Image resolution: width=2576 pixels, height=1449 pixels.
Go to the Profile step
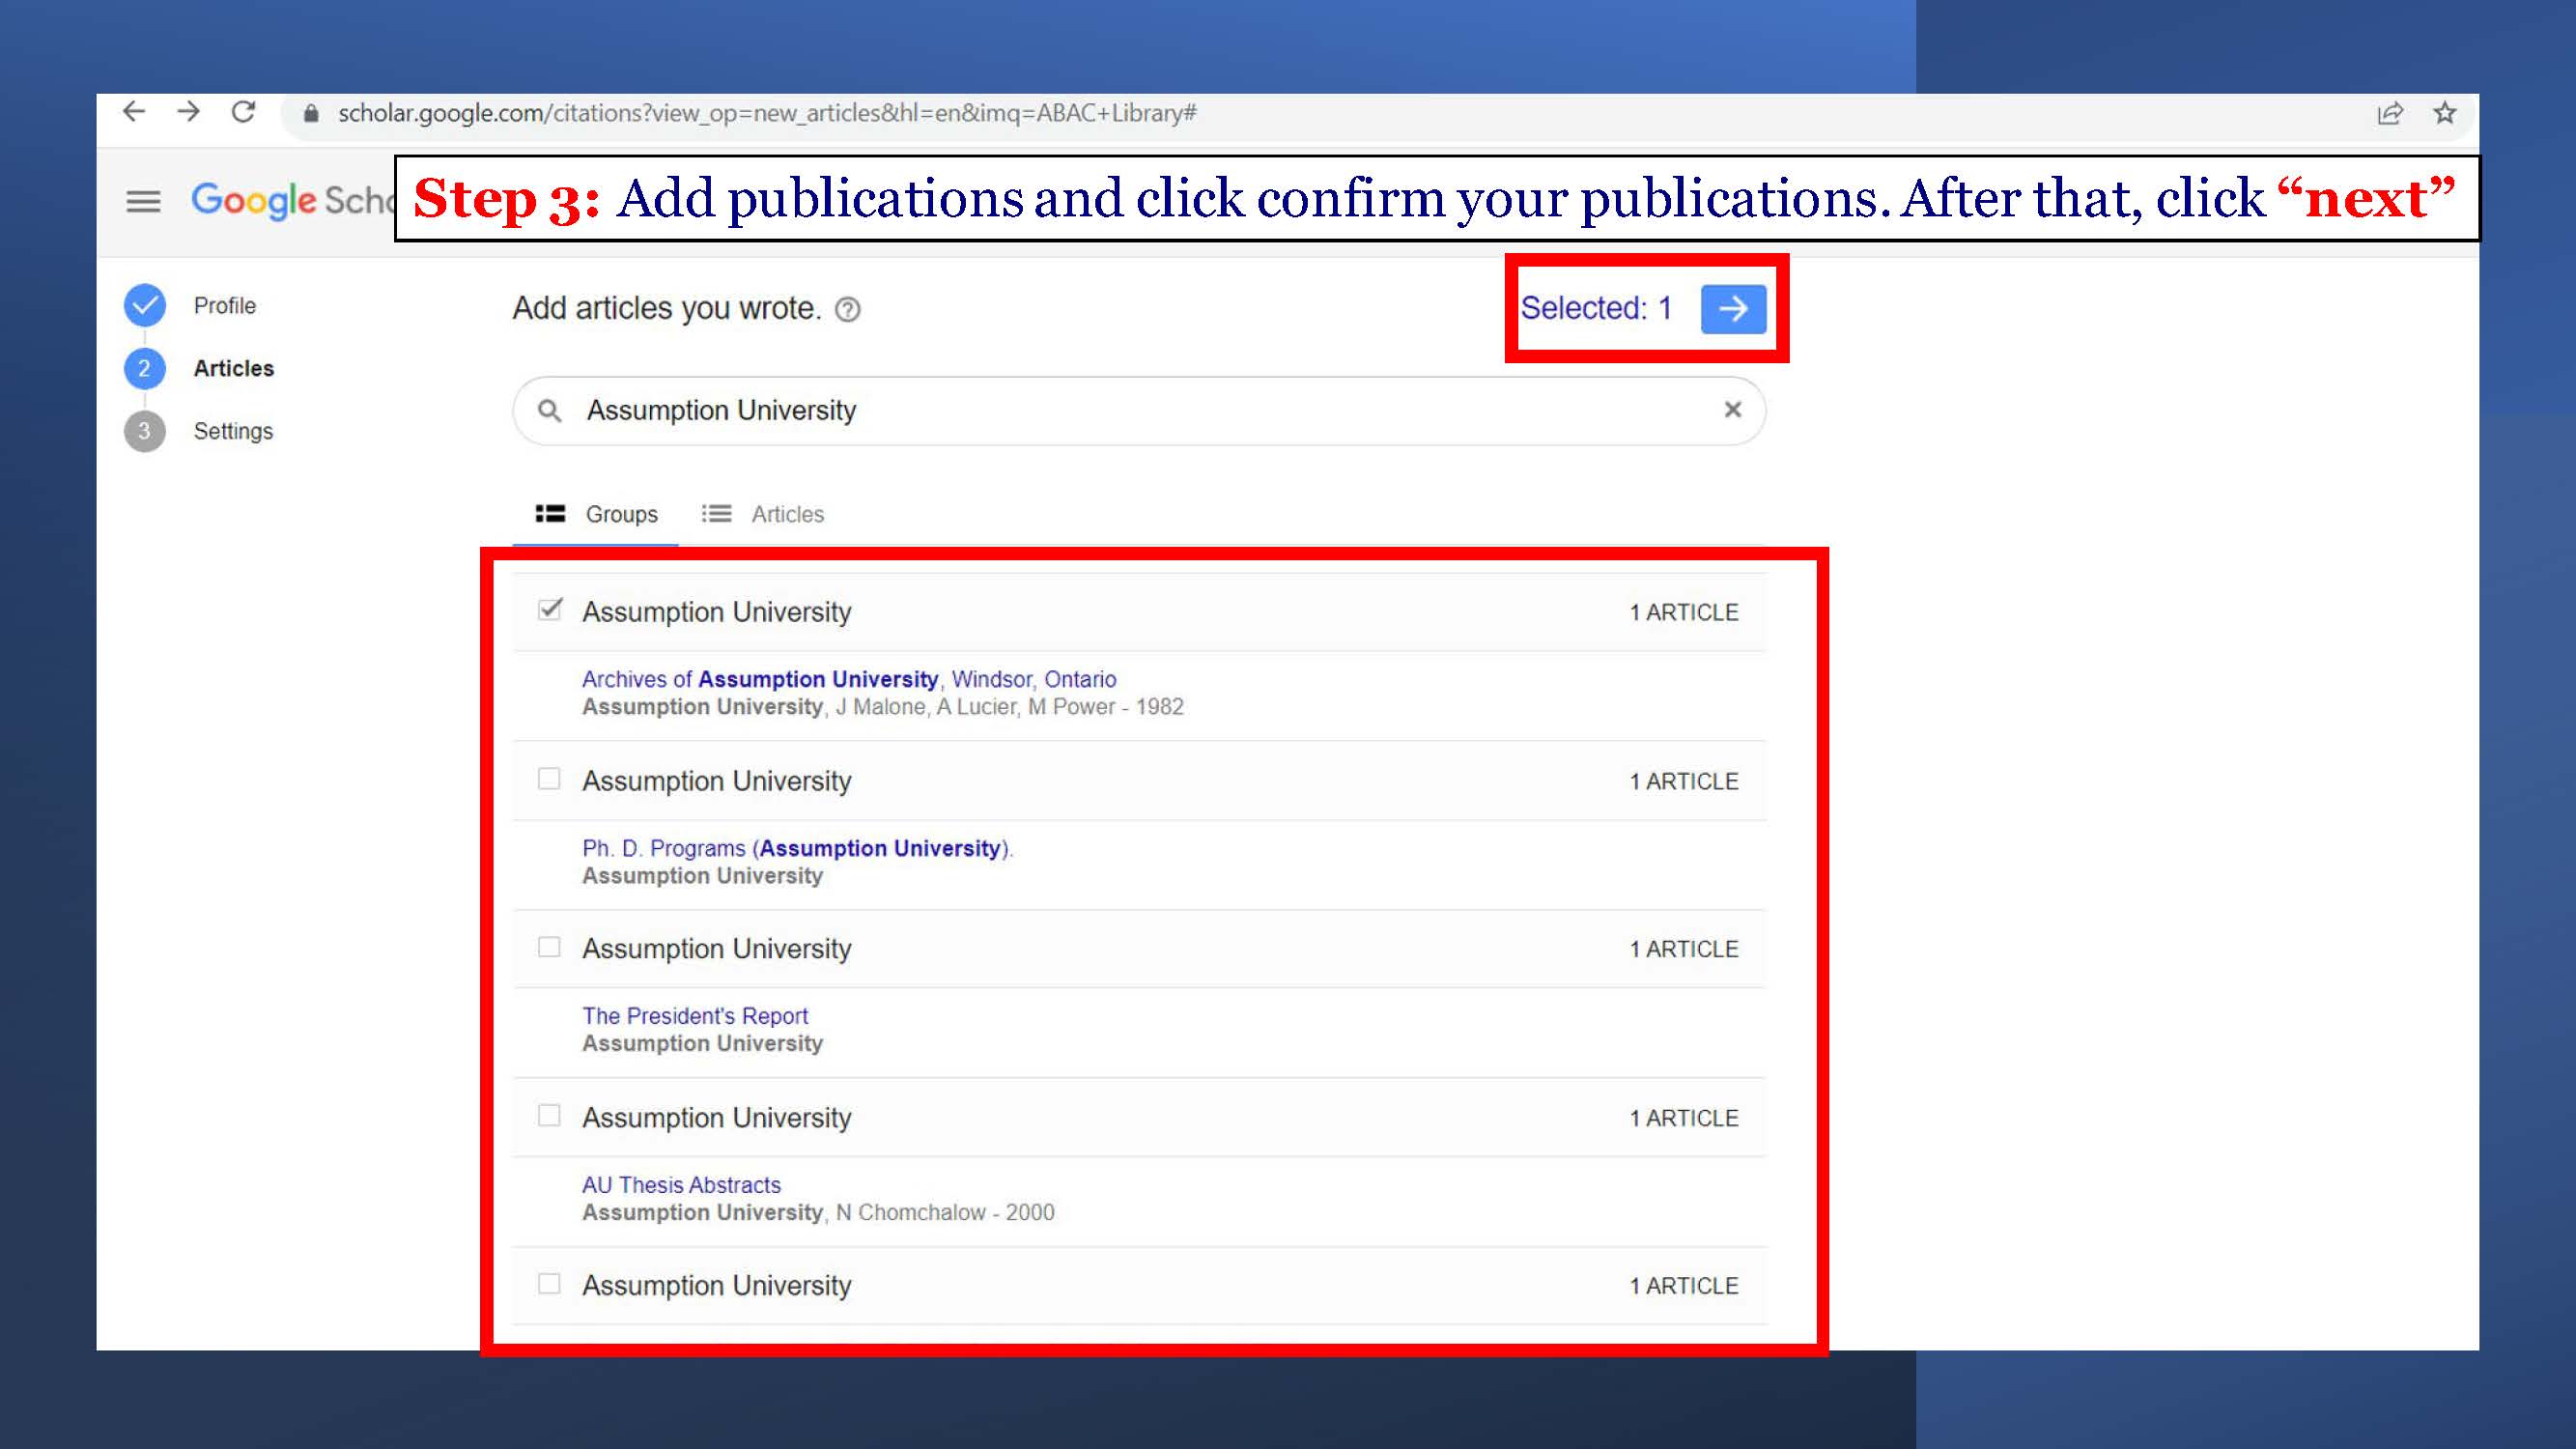coord(225,306)
